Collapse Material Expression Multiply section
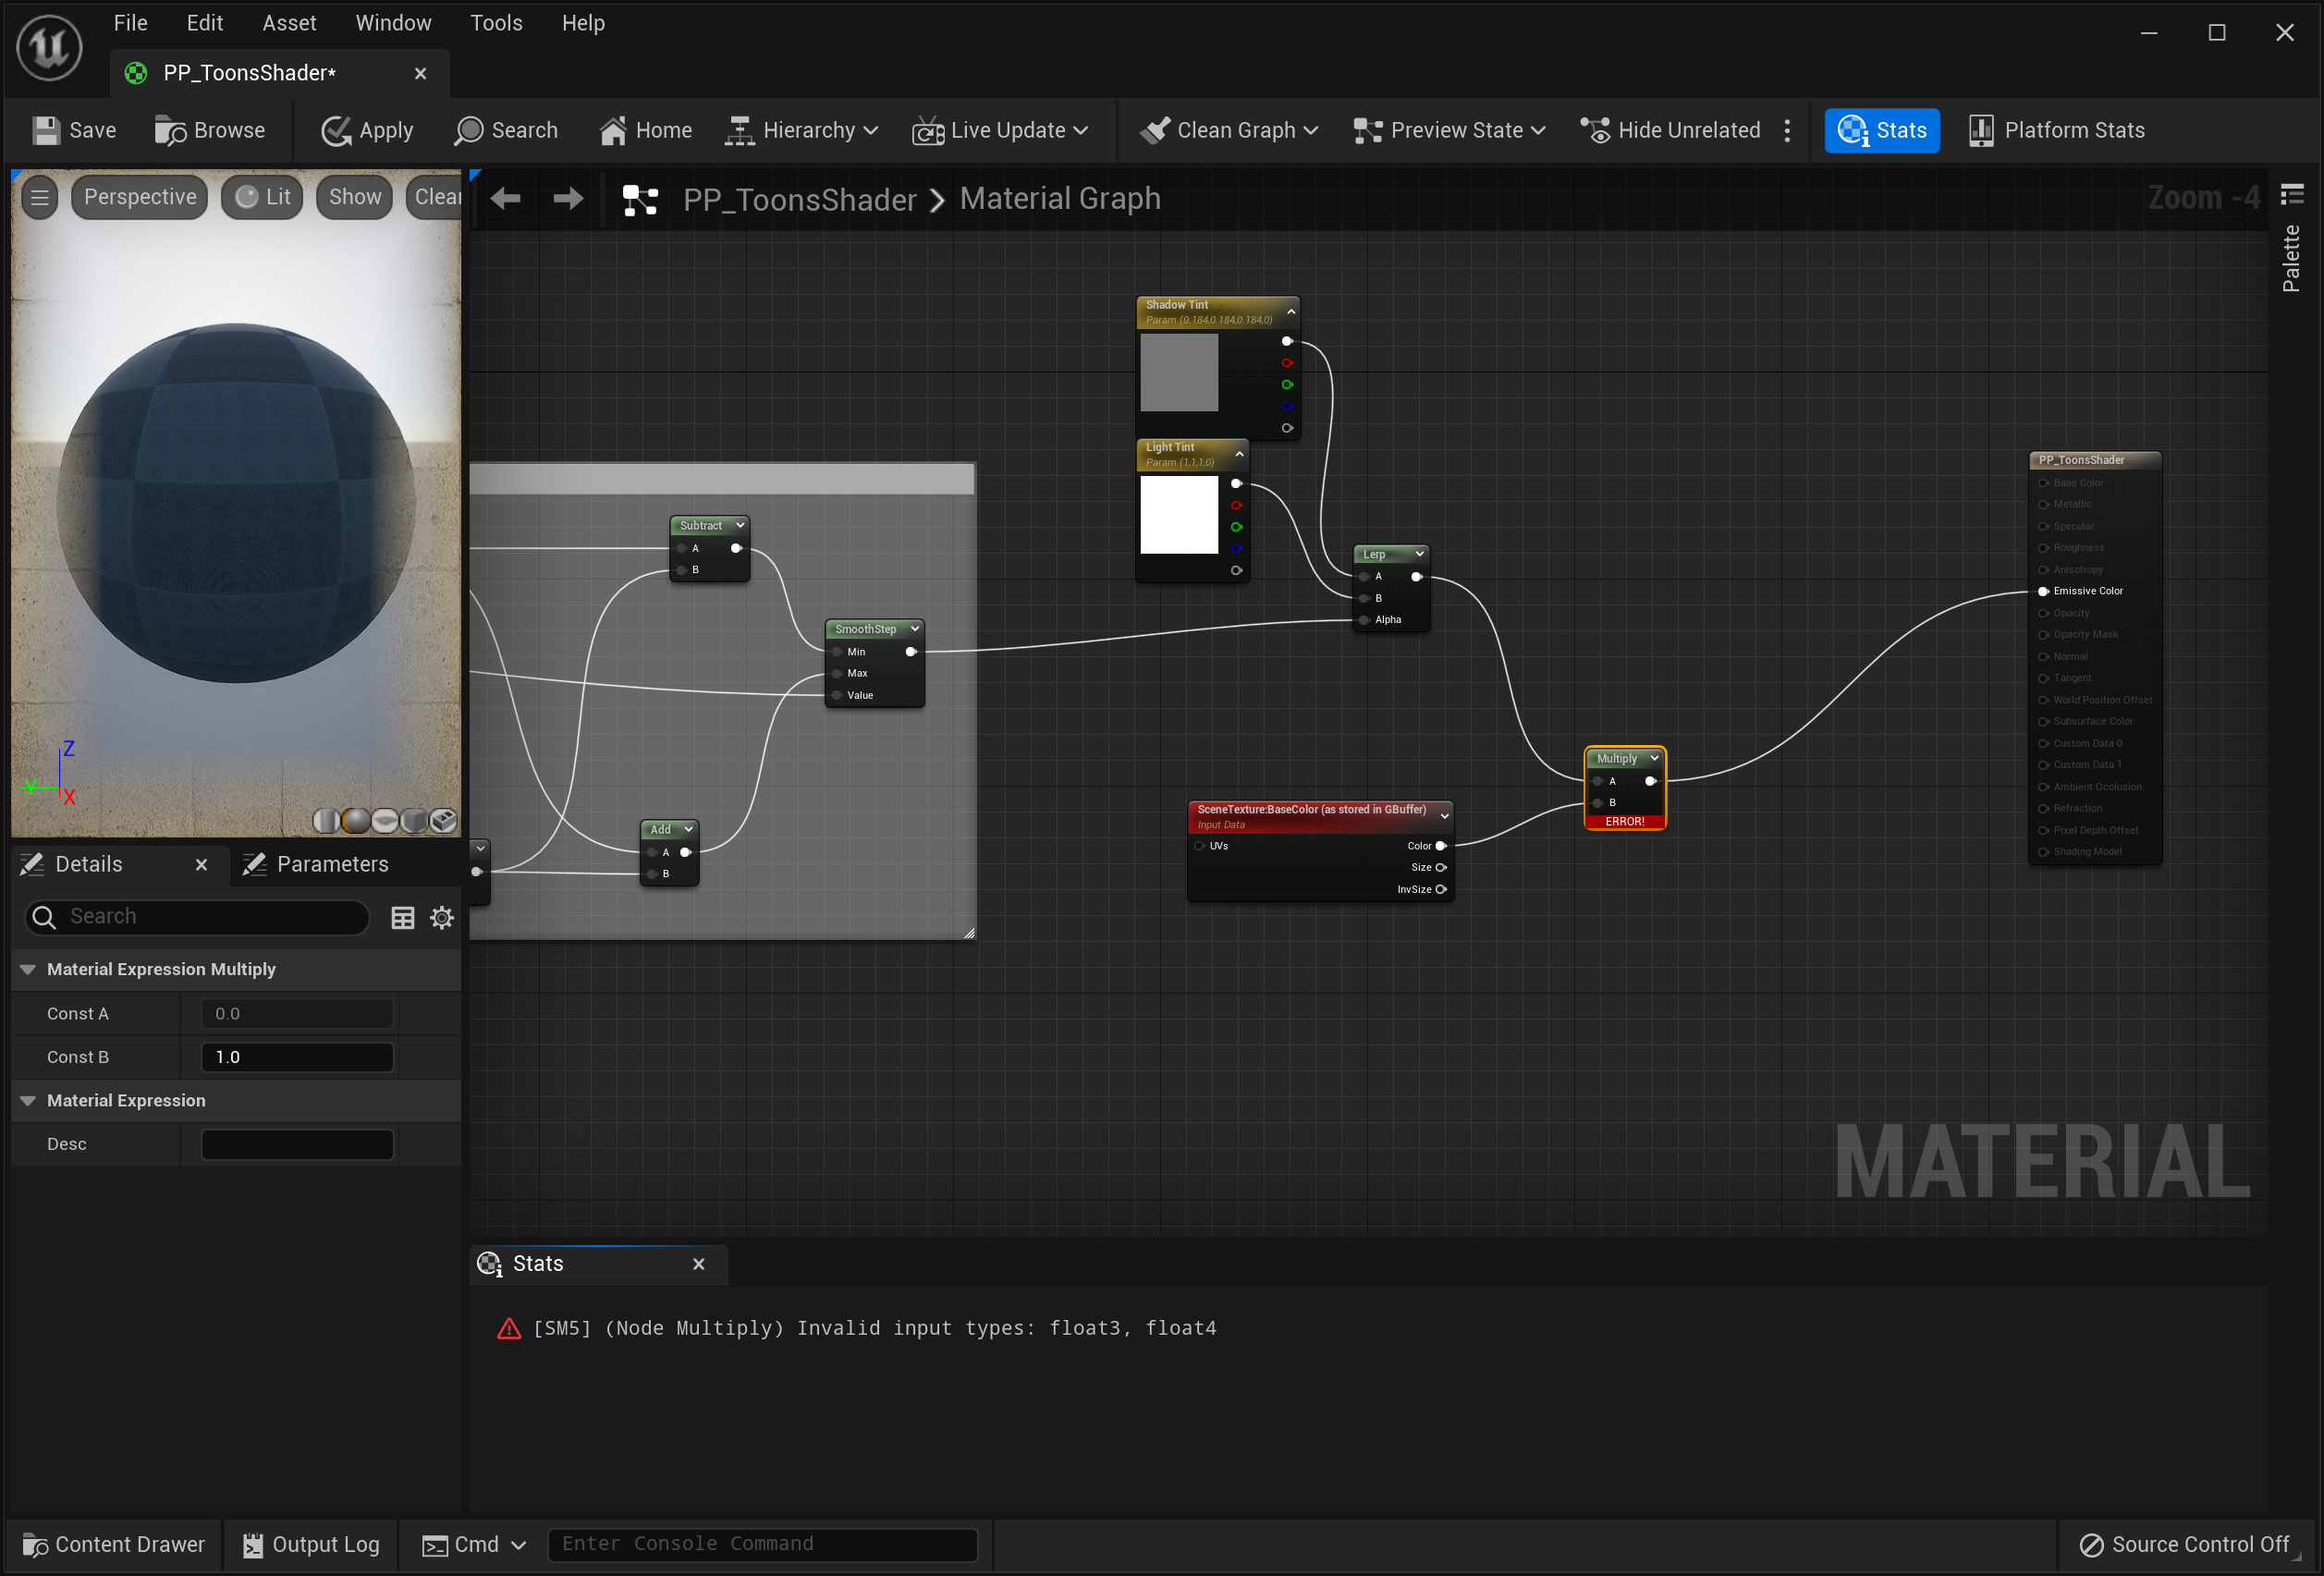 28,969
